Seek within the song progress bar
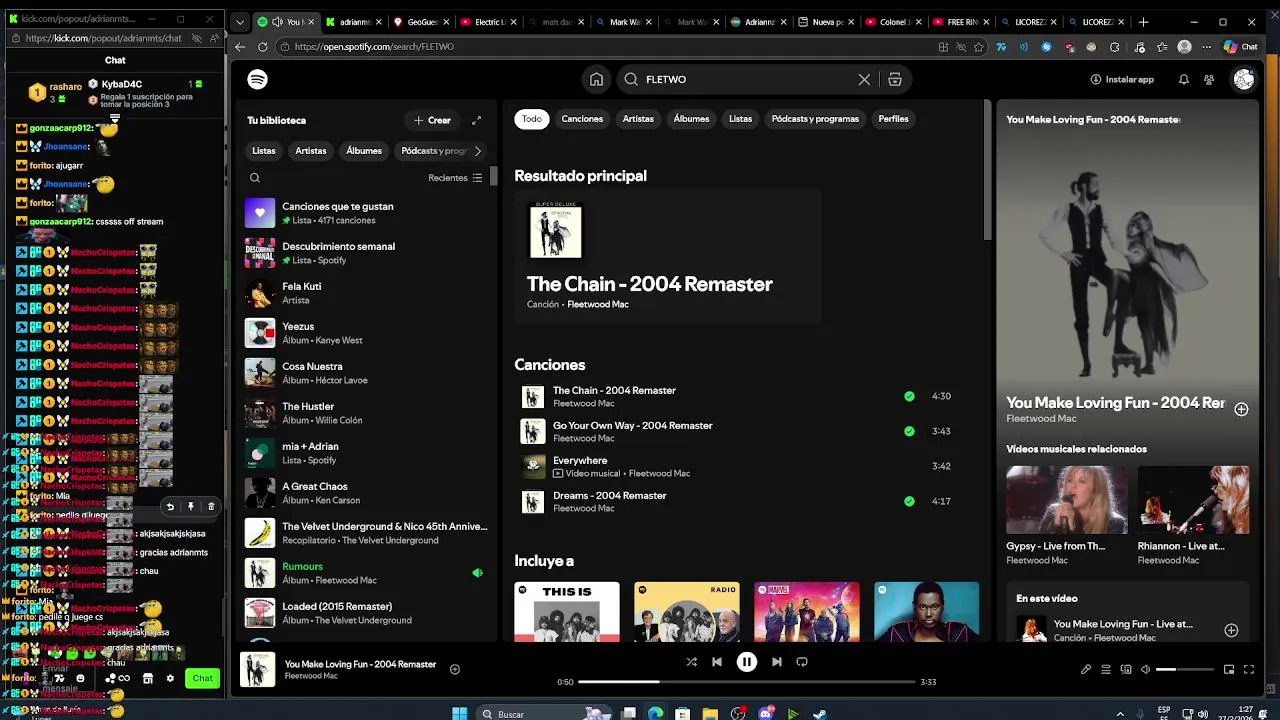 747,682
